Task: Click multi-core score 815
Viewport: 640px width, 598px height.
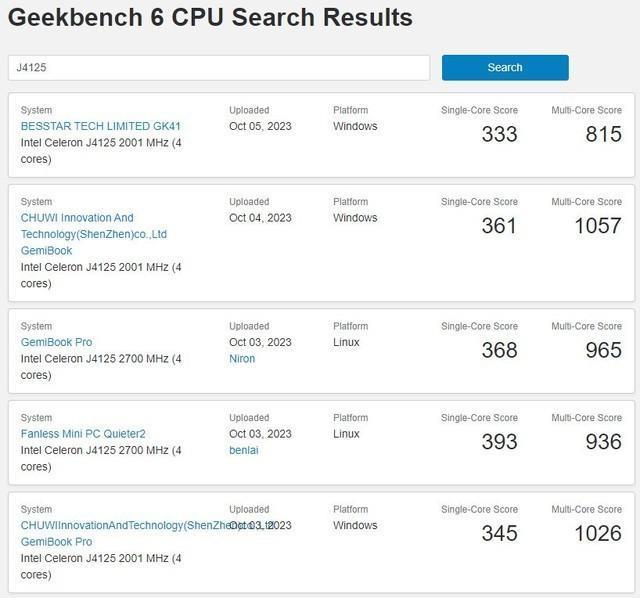Action: 603,134
